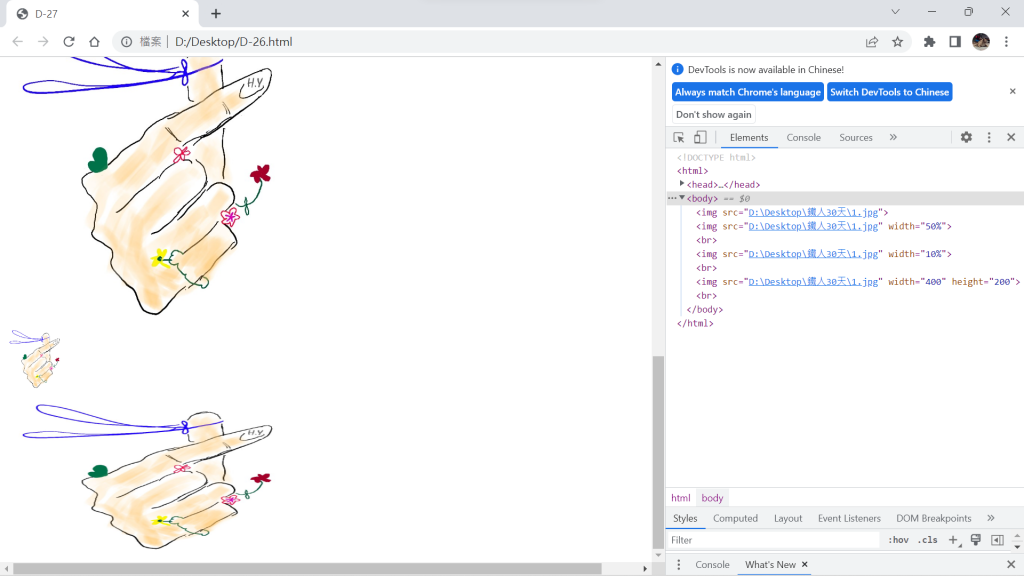Screen dimensions: 1024x576
Task: Click the stretched 400x200 hand image
Action: (x=140, y=476)
